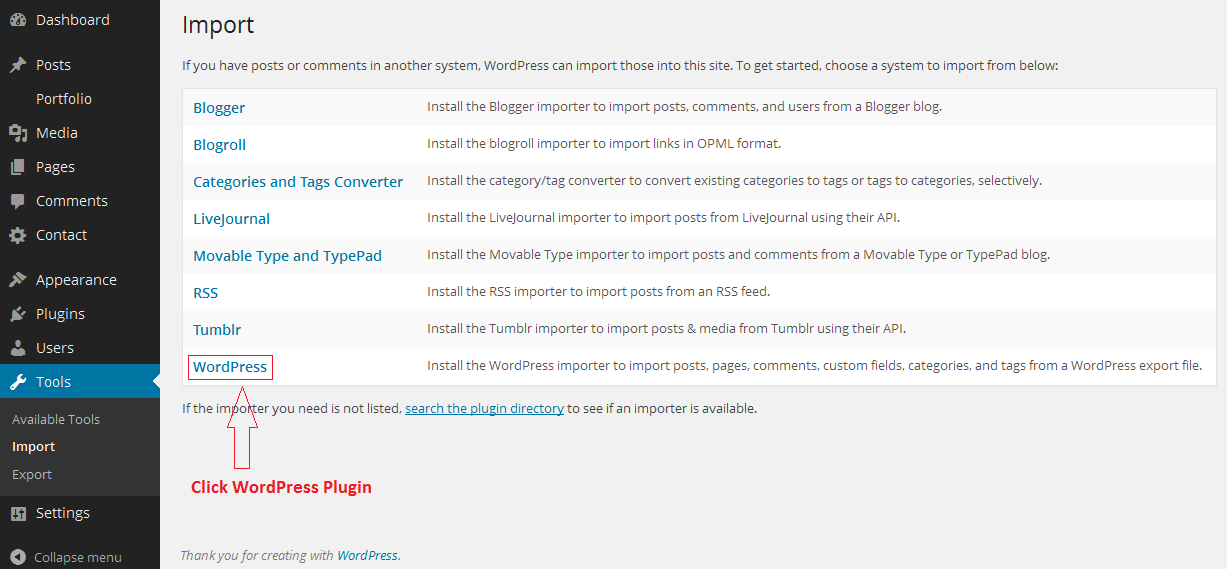Open the WordPress importer link
The width and height of the screenshot is (1227, 569).
[230, 367]
